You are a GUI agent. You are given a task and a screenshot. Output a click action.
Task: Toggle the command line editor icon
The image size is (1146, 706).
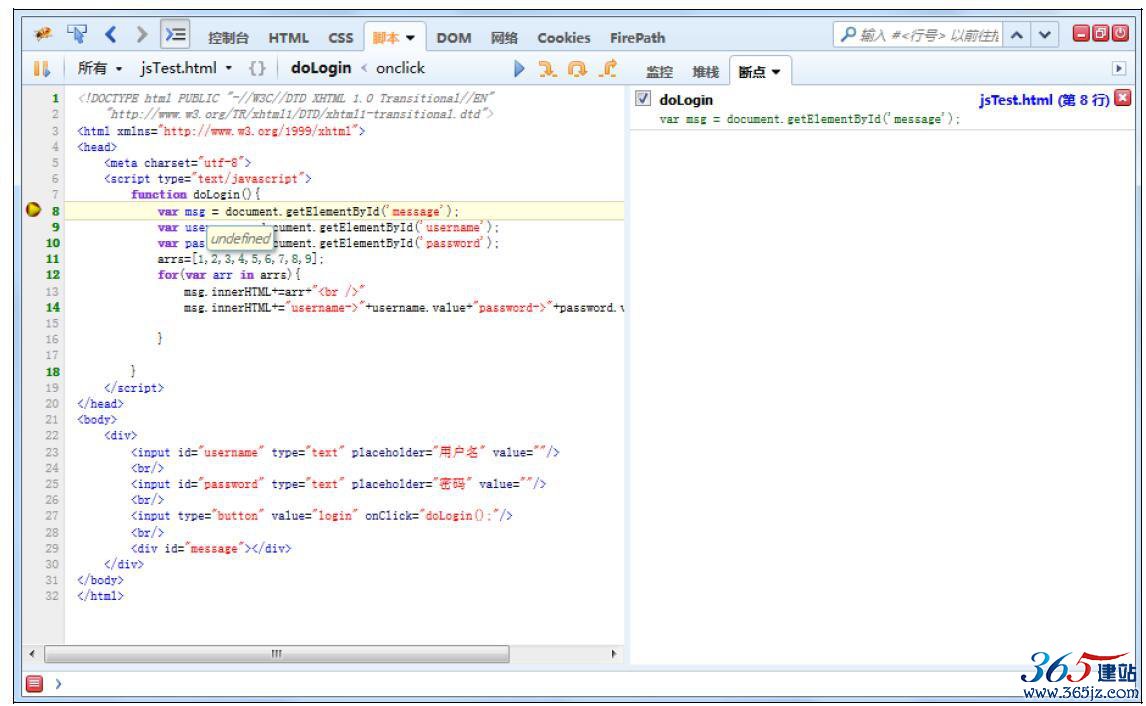[x=175, y=34]
